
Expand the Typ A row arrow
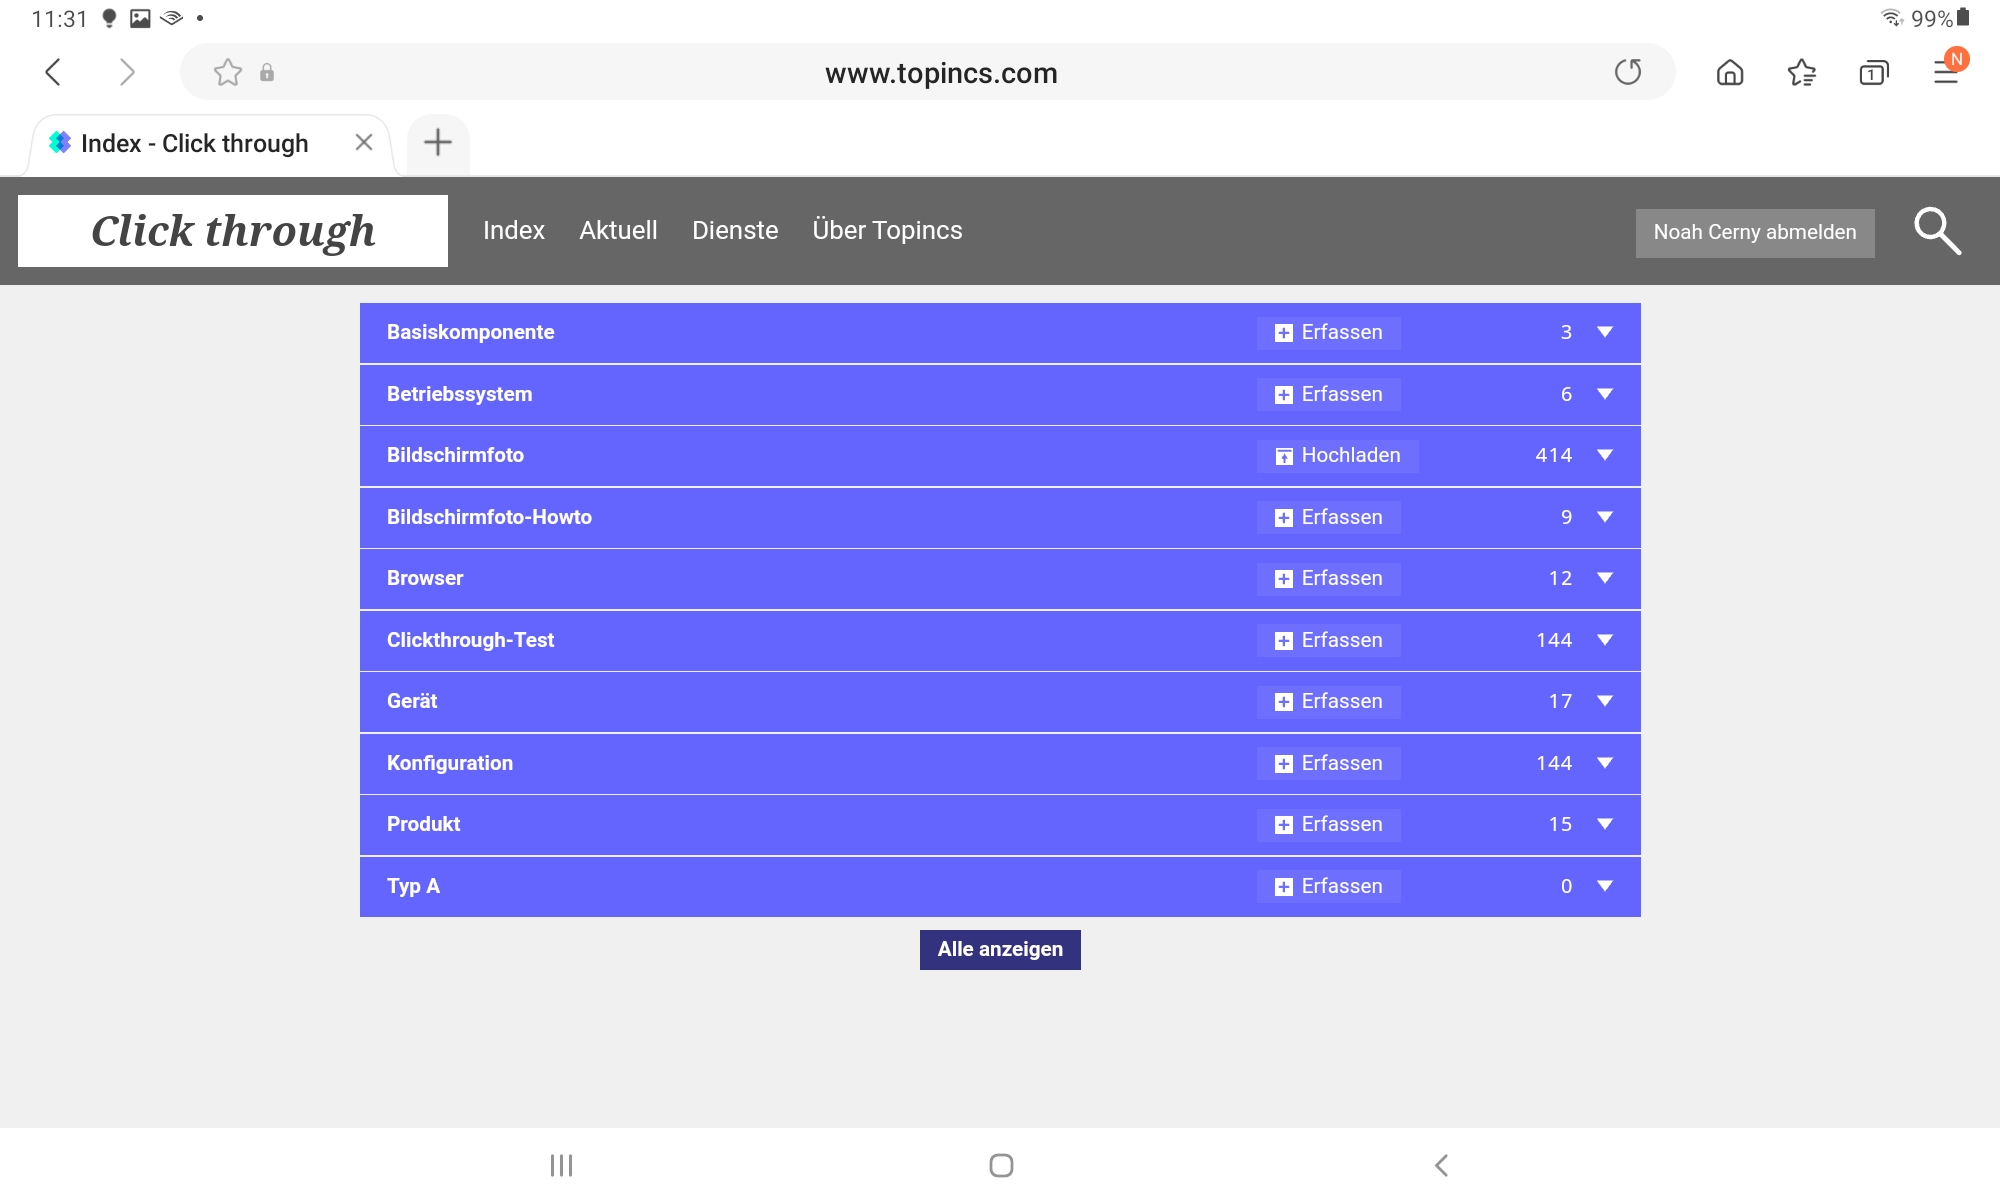[x=1605, y=886]
